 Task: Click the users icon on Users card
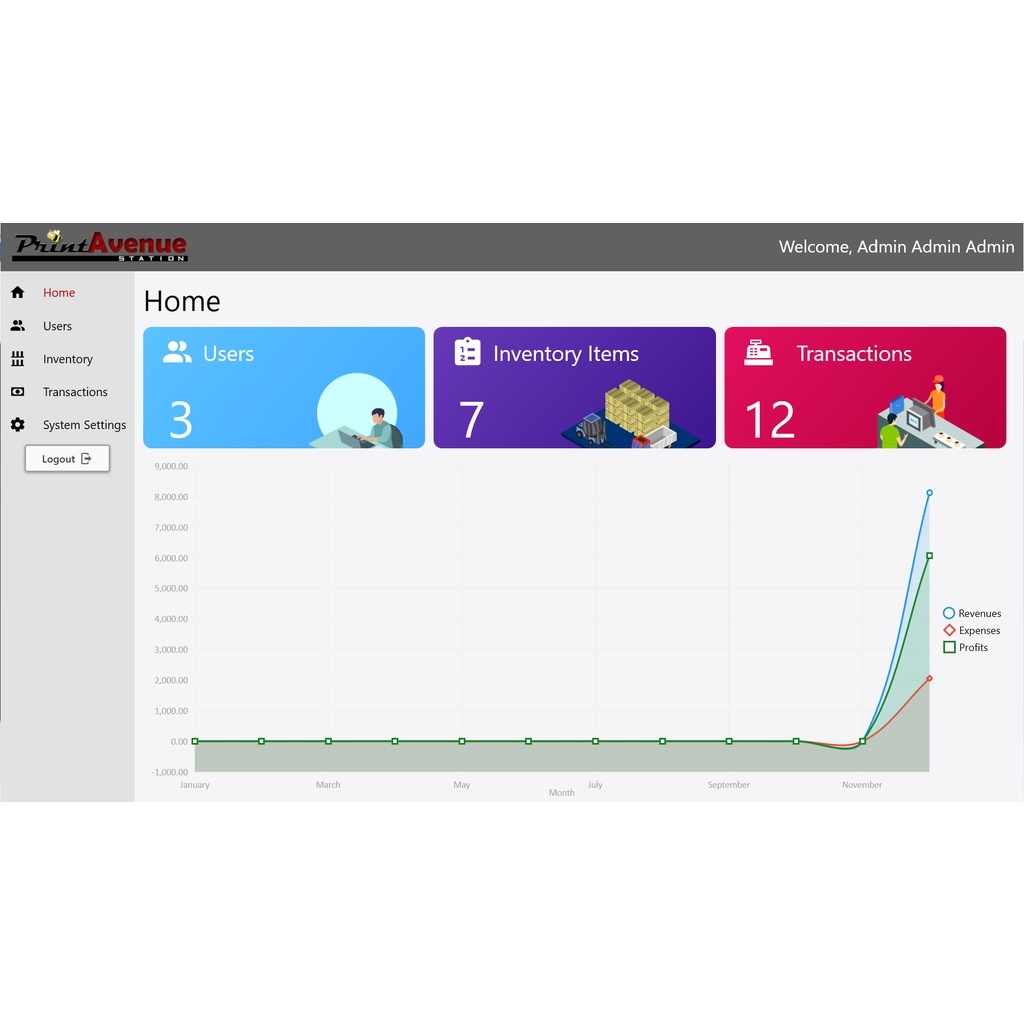click(177, 353)
